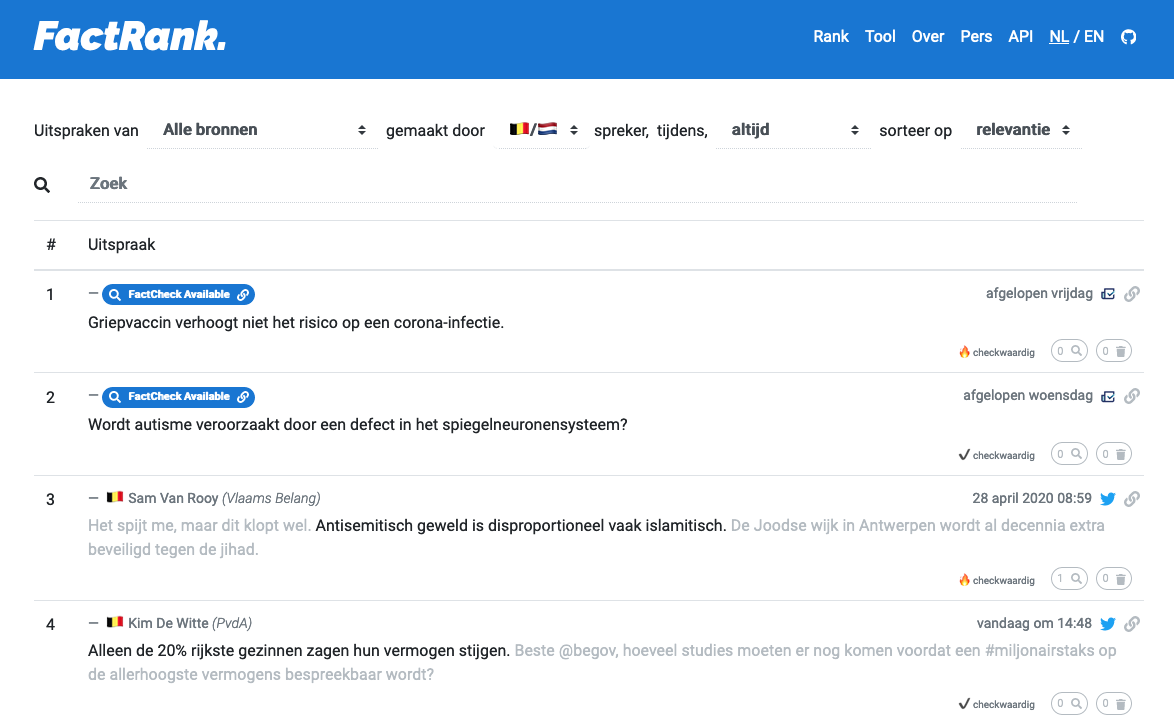Open the Alle bronnen source dropdown

[x=262, y=130]
